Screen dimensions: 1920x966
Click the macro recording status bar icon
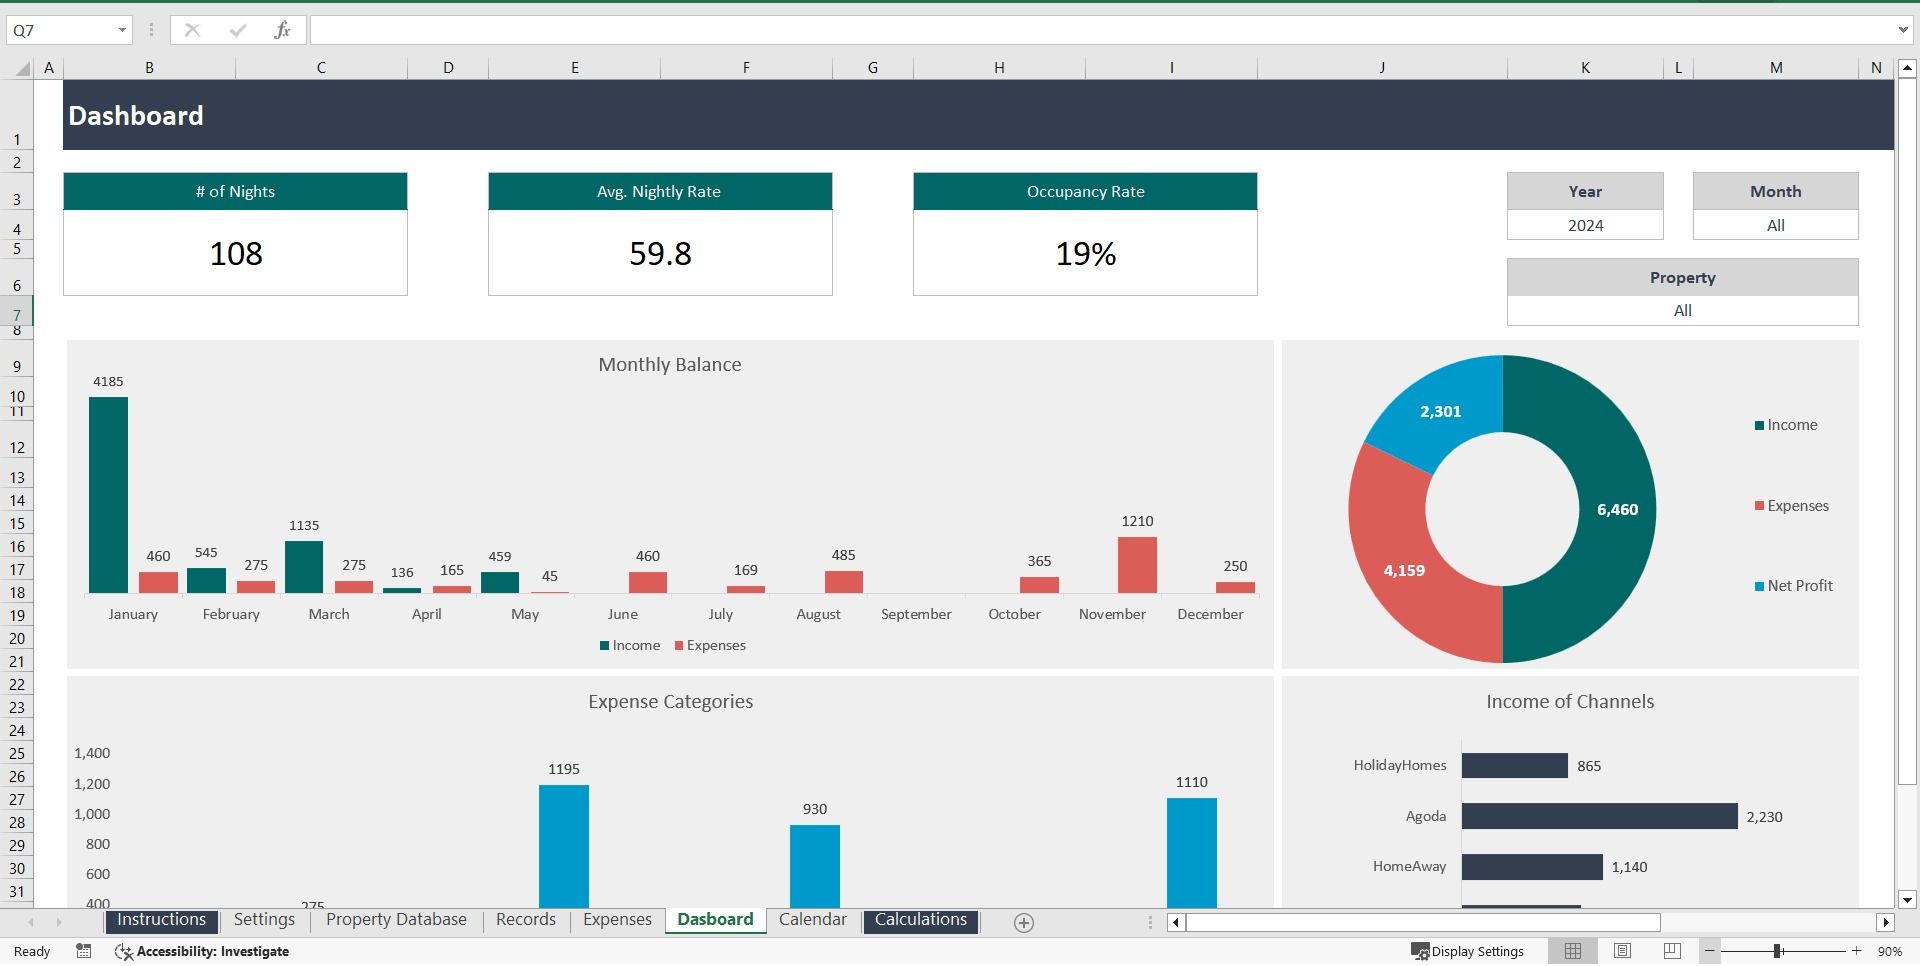click(84, 951)
